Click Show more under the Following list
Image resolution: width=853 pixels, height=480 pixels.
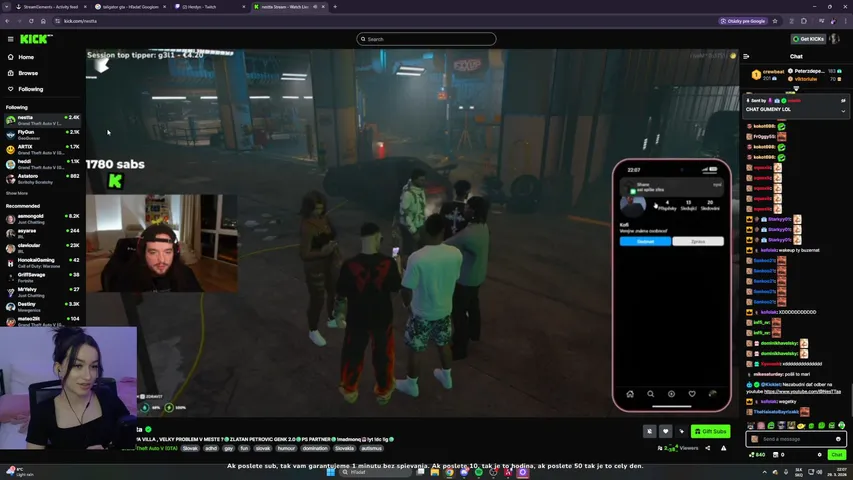17,193
